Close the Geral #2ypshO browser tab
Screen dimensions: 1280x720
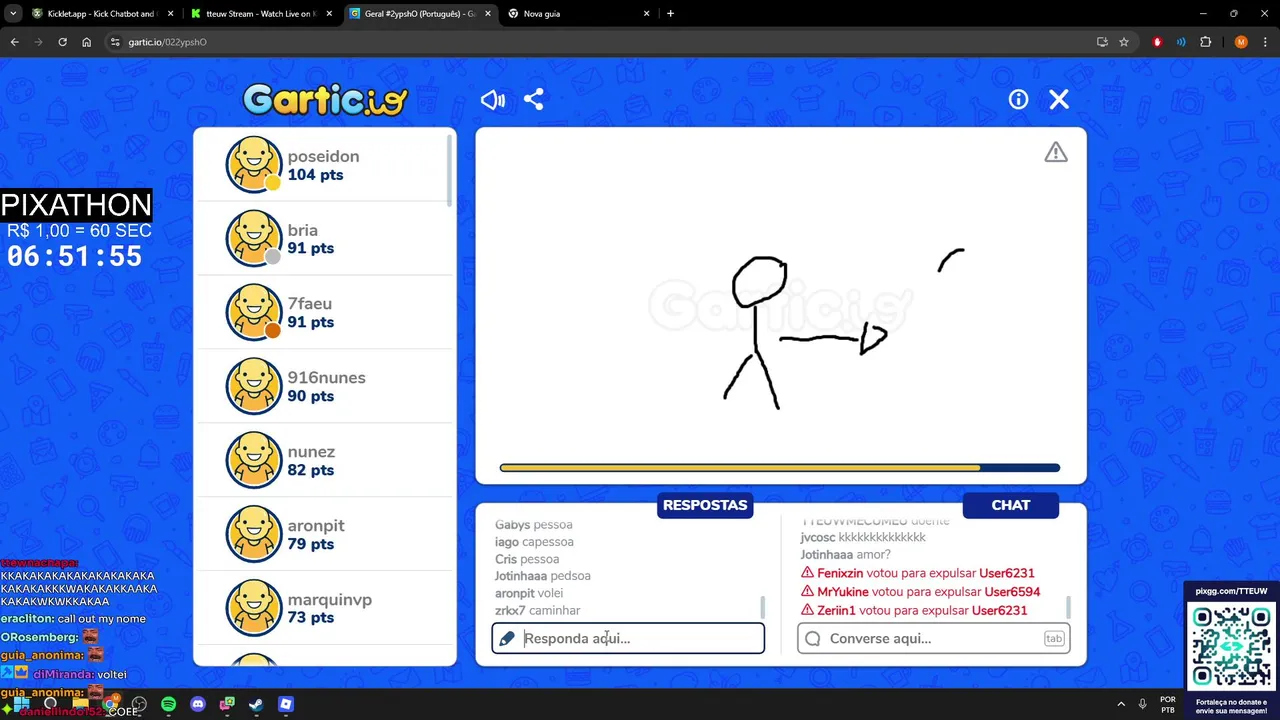click(487, 14)
